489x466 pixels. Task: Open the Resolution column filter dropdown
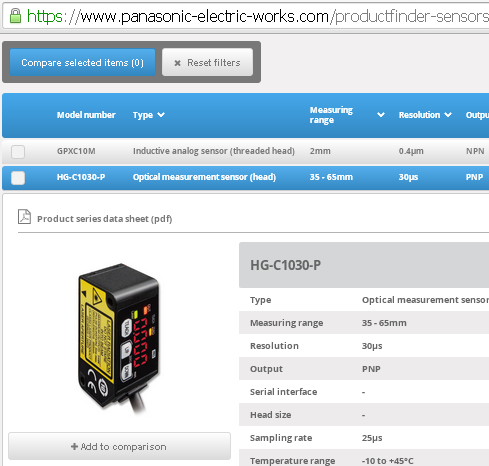[x=448, y=115]
